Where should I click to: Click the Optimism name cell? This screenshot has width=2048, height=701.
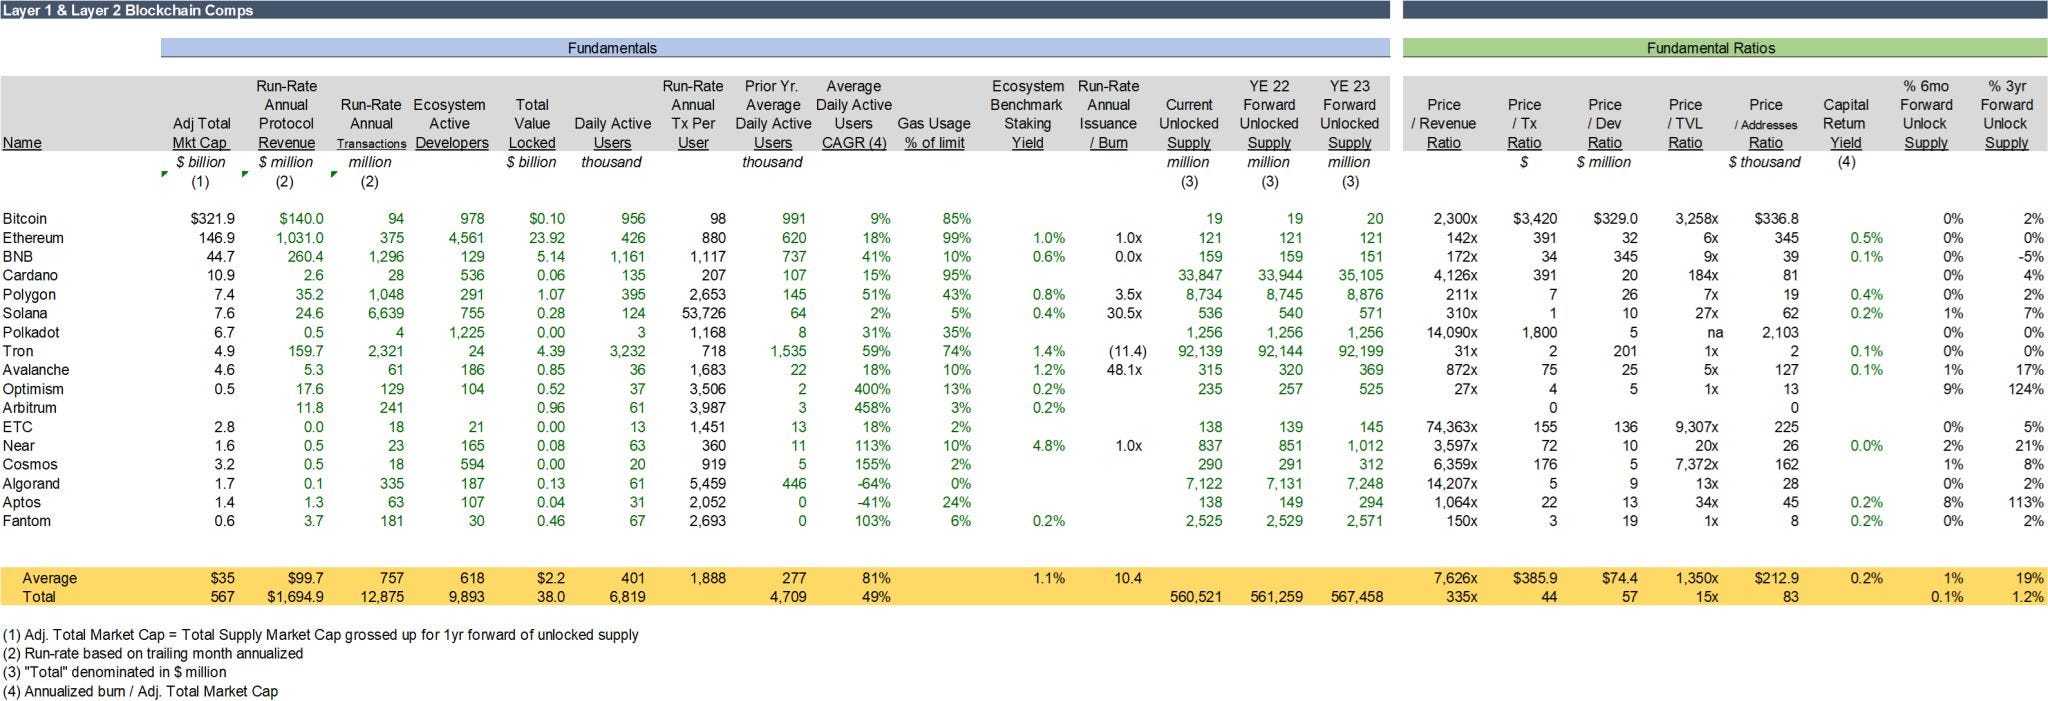pos(33,389)
